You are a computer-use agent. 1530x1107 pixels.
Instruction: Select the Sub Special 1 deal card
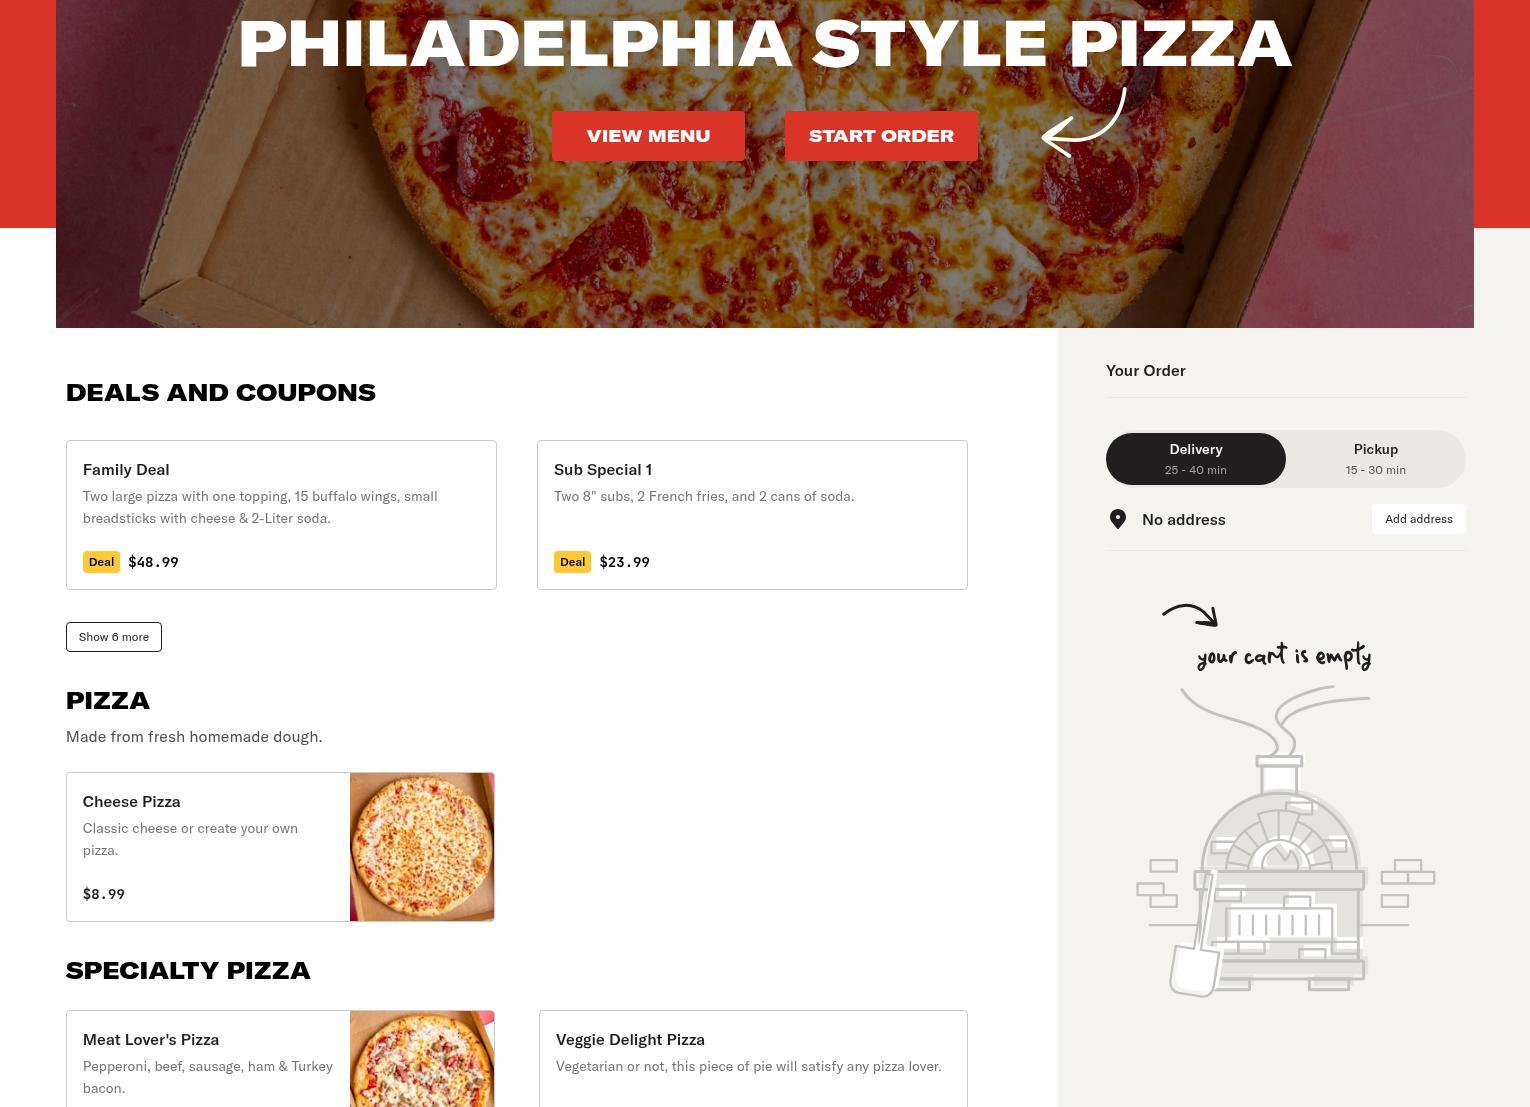click(752, 515)
